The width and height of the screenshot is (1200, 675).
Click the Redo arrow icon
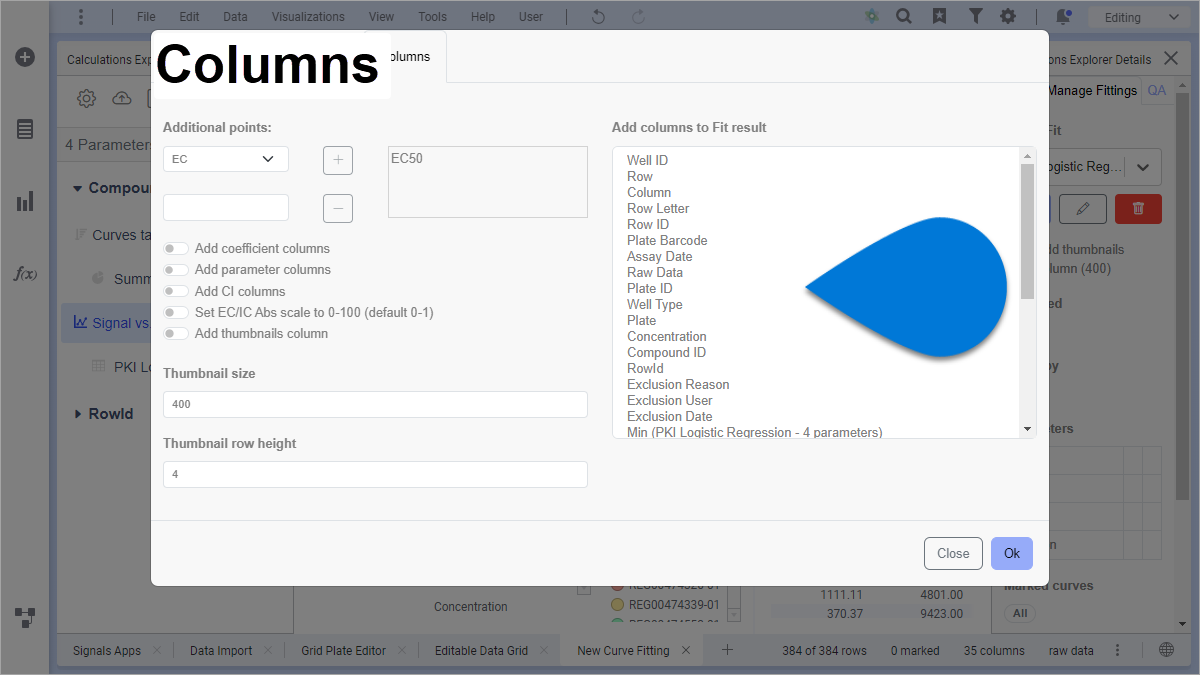tap(638, 17)
